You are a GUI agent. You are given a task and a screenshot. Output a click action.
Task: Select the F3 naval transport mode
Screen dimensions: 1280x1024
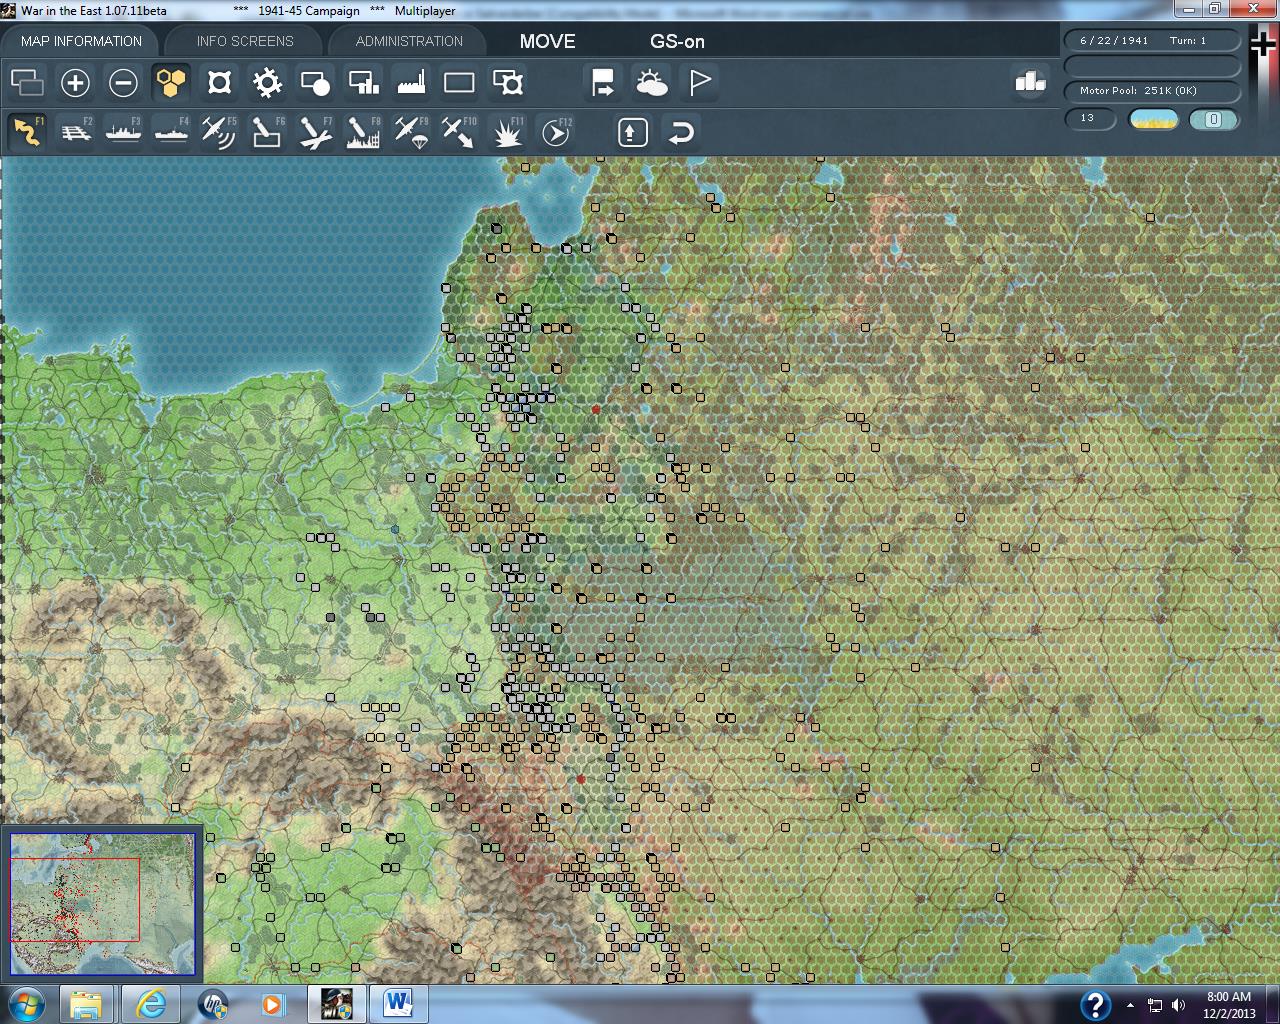coord(123,132)
